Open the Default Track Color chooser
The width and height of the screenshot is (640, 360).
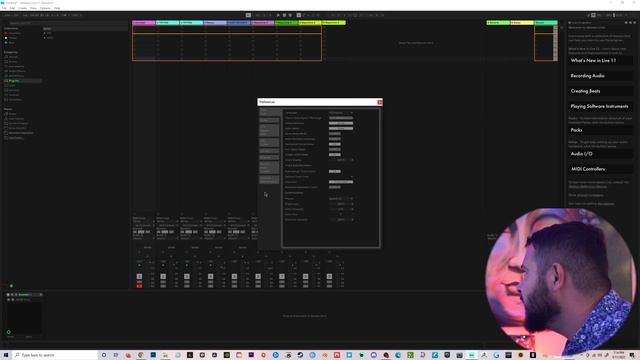[x=341, y=177]
